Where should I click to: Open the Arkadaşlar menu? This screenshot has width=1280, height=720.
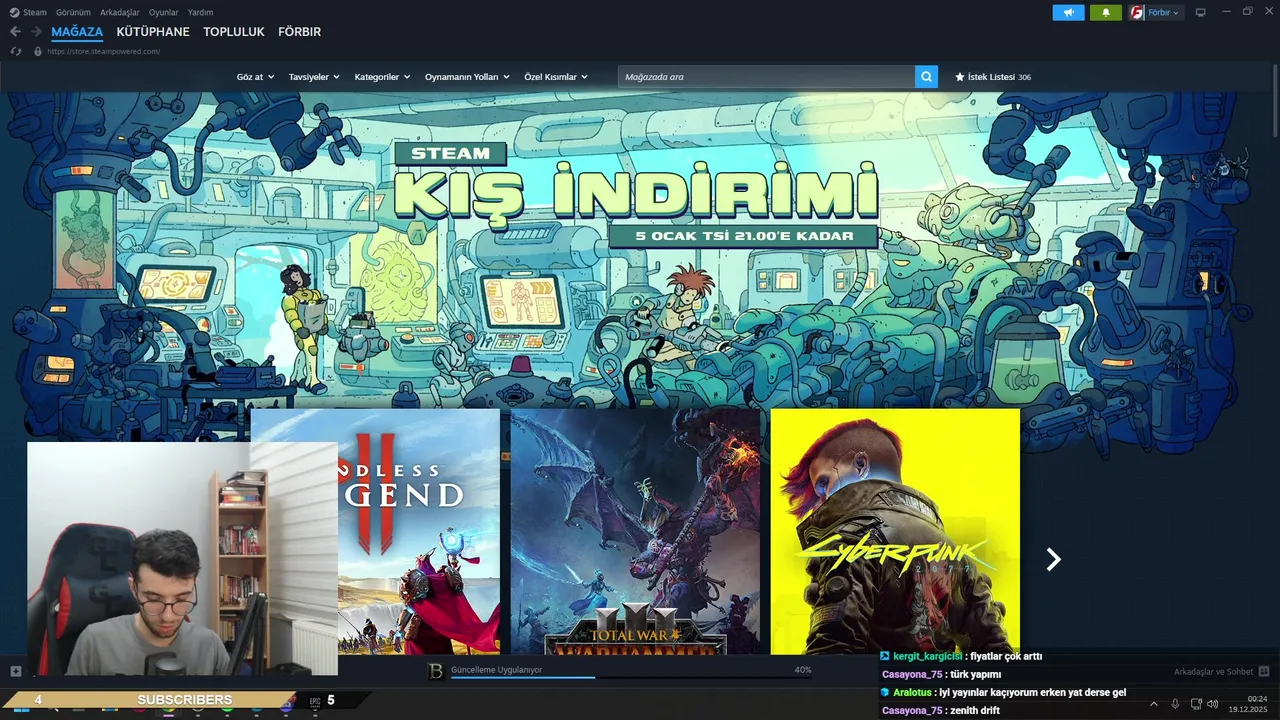click(120, 13)
